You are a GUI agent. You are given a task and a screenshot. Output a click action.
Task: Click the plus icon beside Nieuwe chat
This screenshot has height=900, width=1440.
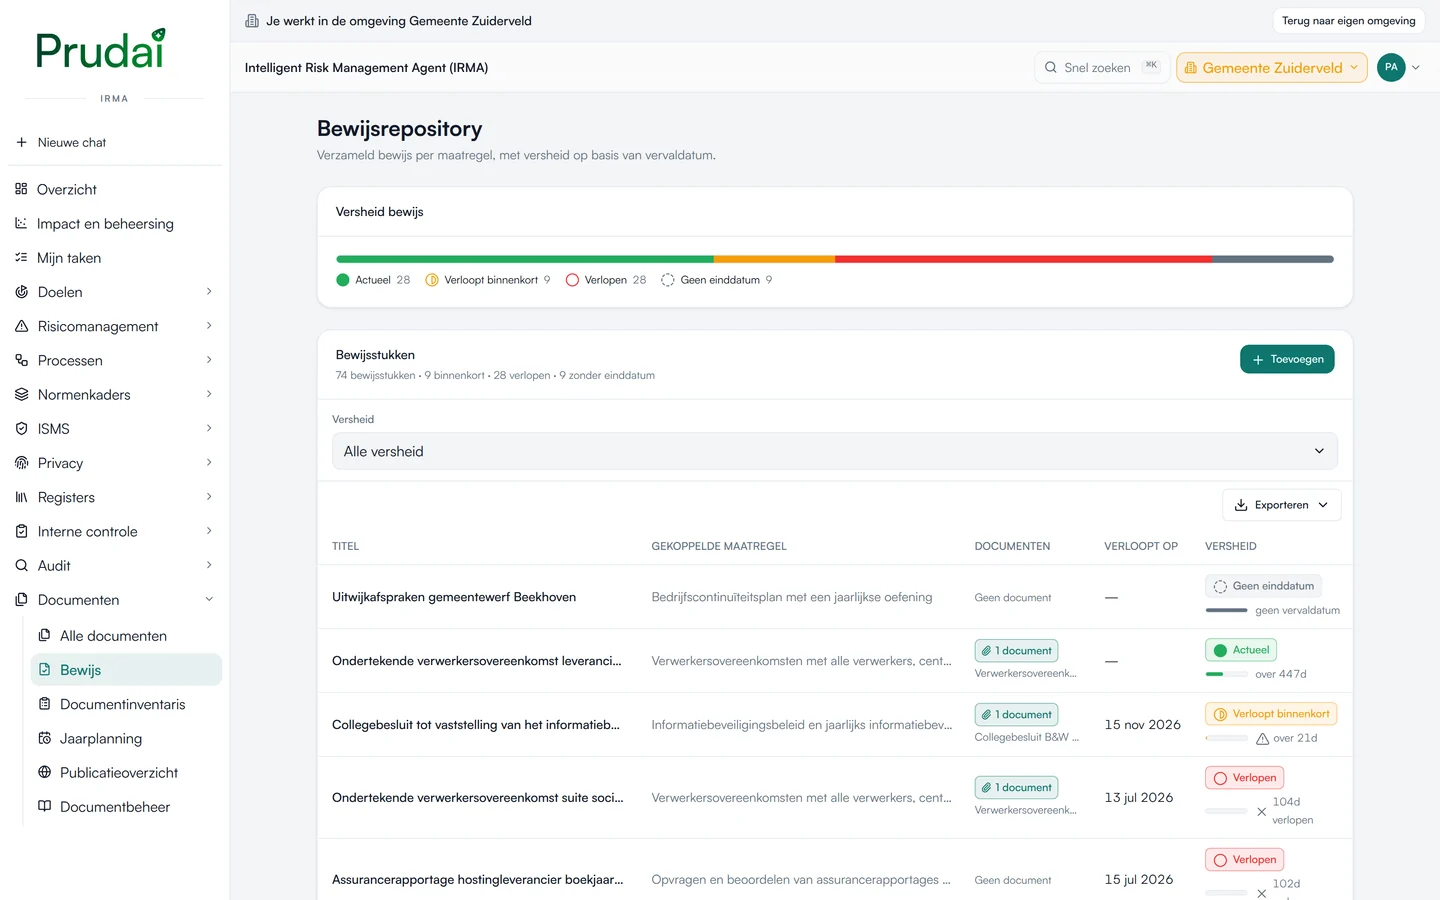click(x=21, y=142)
